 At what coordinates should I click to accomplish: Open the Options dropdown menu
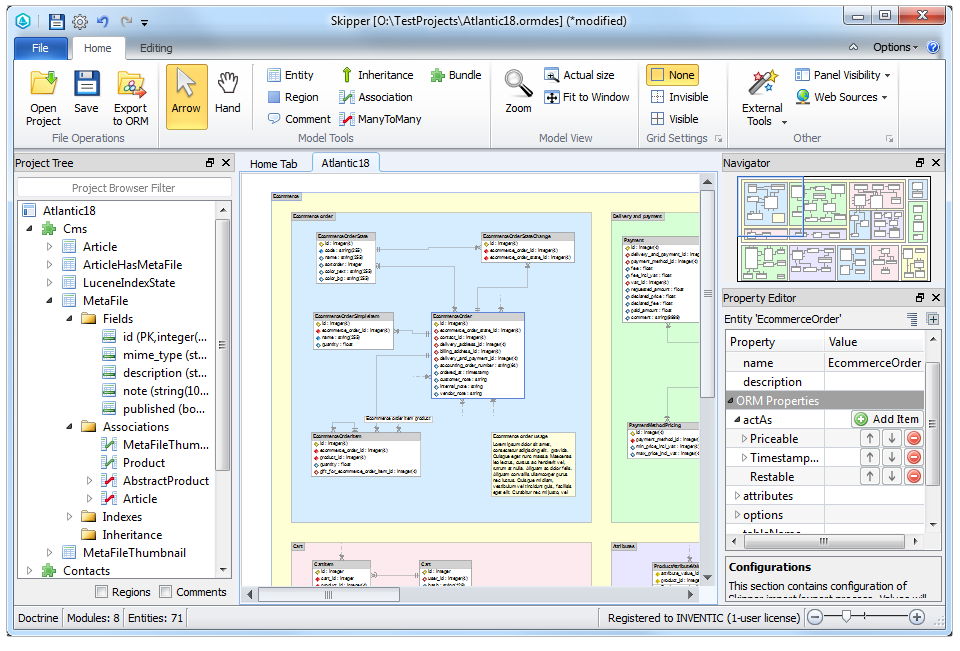point(895,47)
